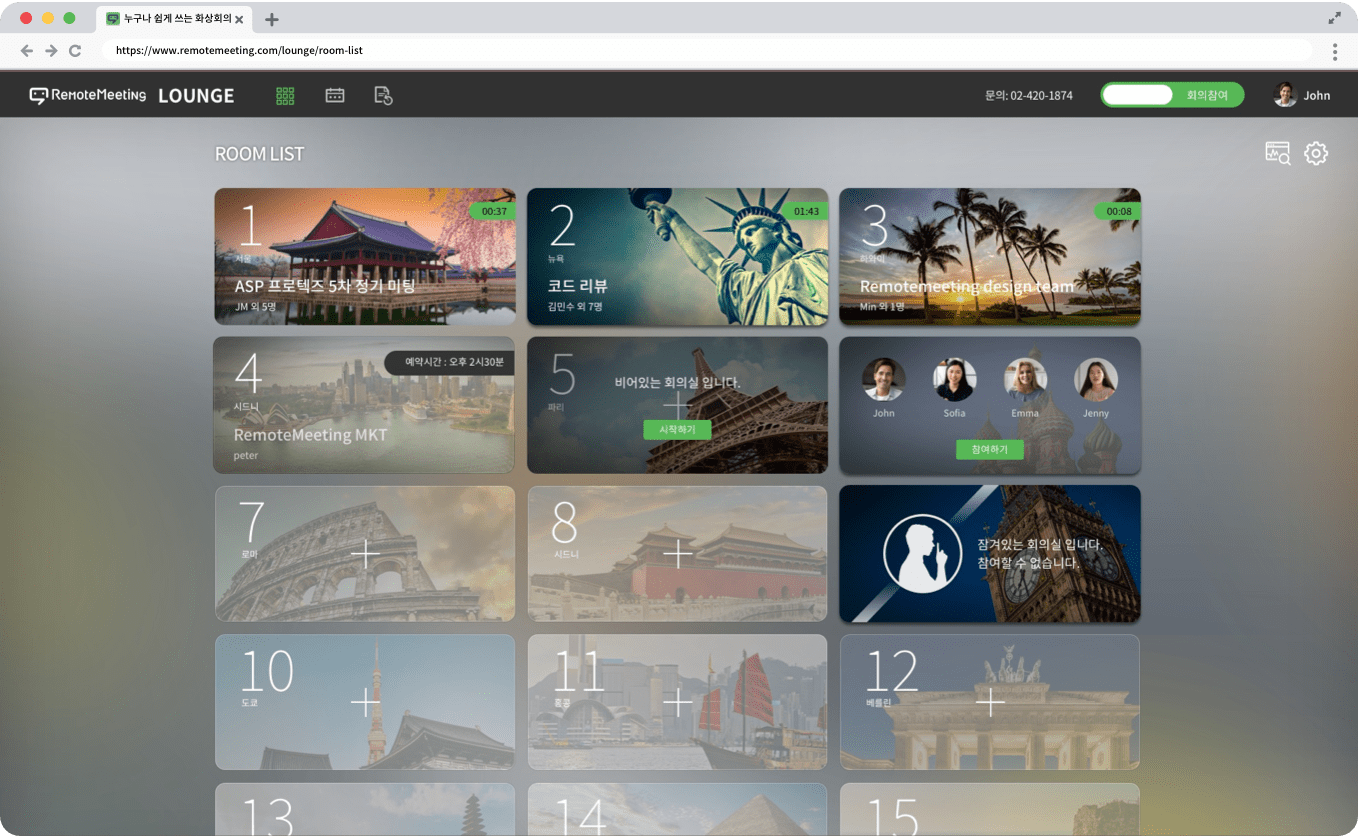Screen dimensions: 1358x836
Task: Click the plus icon in room 12
Action: (990, 702)
